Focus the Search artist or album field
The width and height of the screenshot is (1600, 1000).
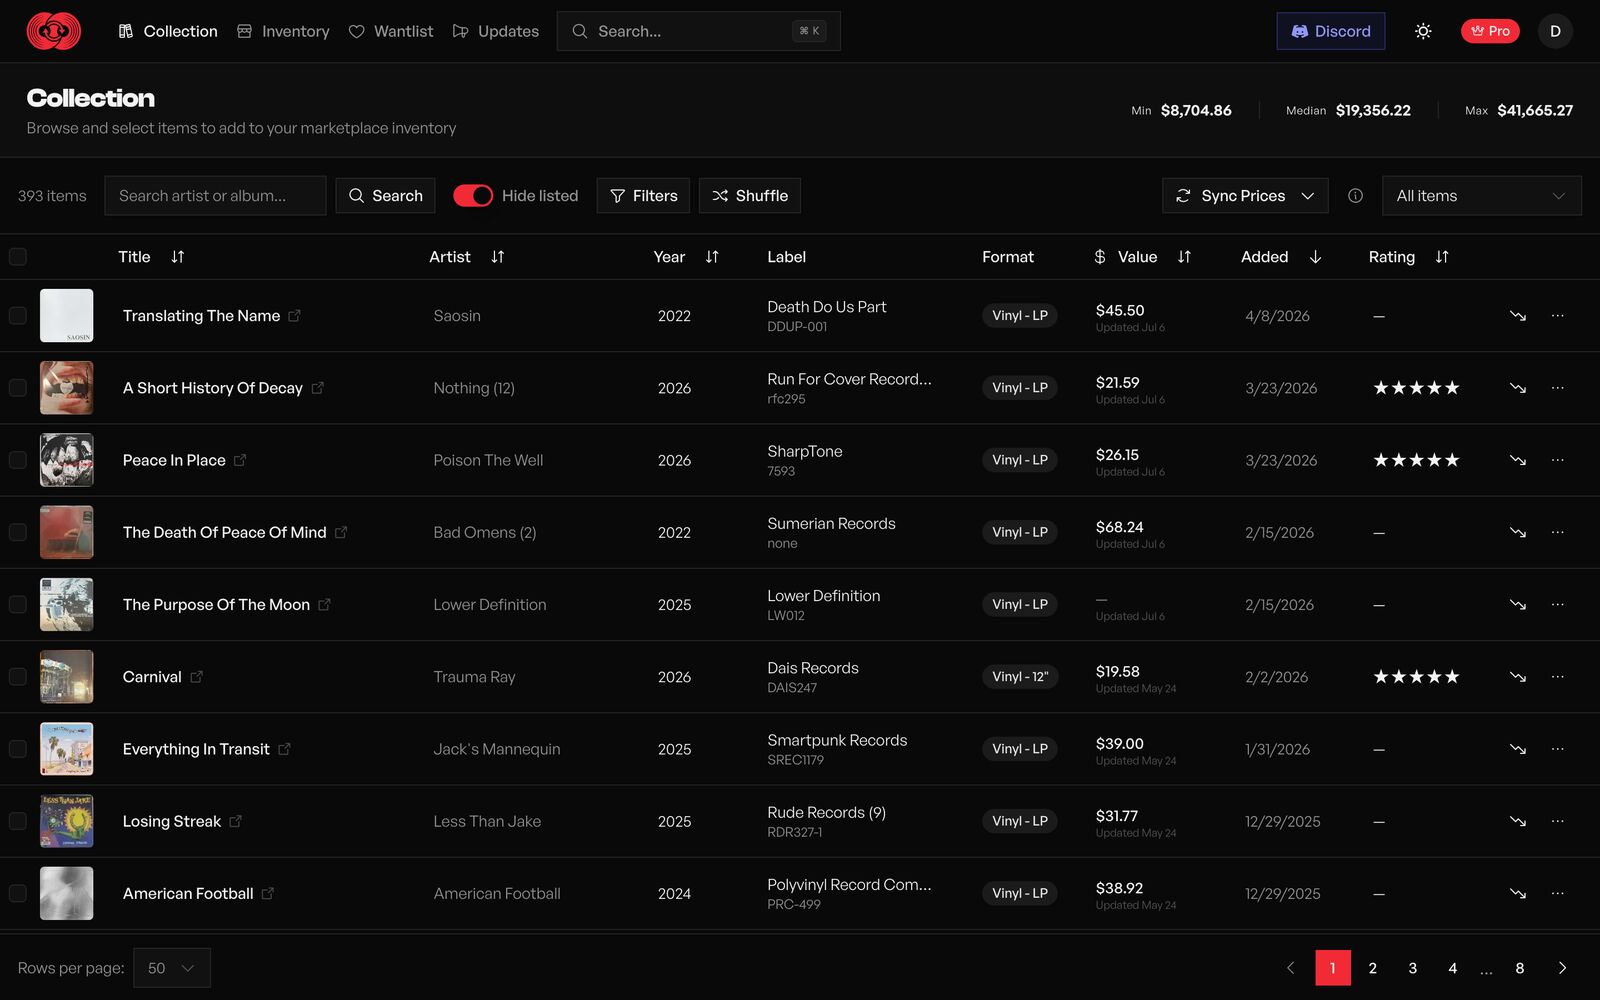coord(215,196)
